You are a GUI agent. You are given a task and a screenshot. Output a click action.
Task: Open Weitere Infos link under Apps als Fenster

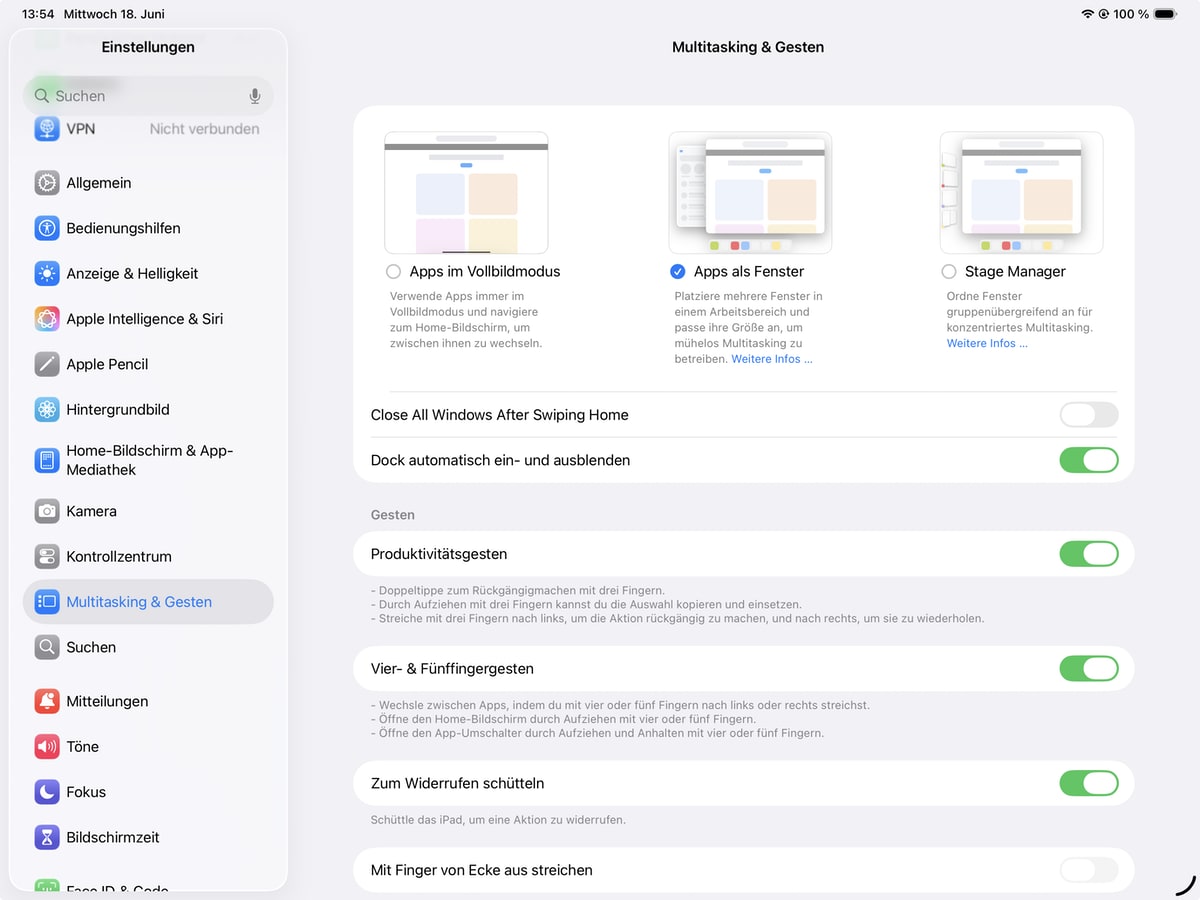[x=771, y=359]
